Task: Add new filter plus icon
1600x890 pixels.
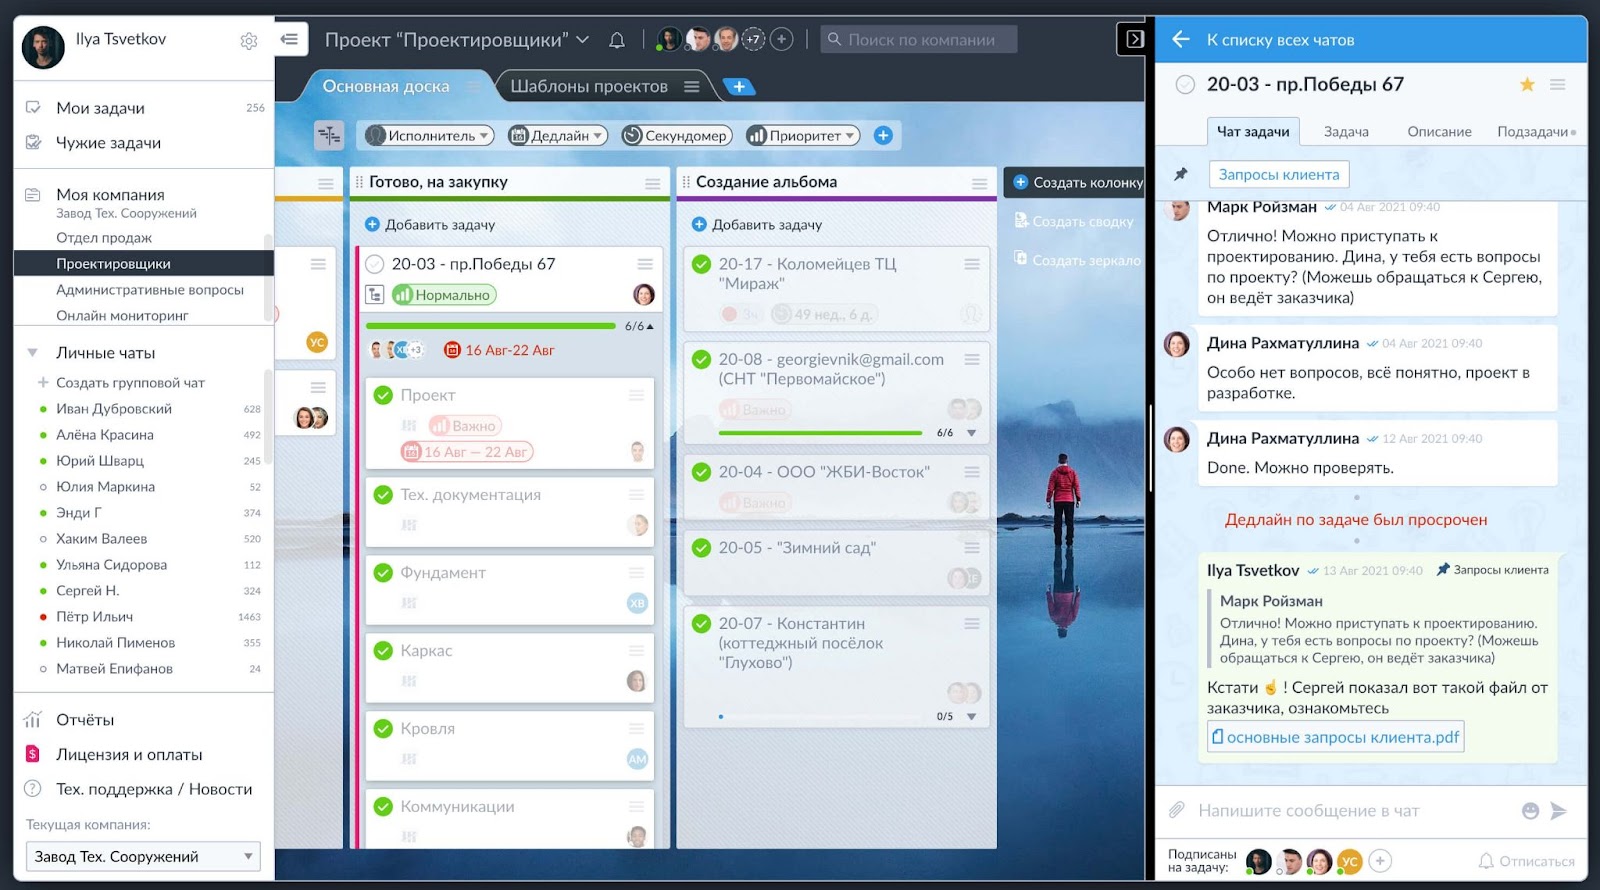Action: (x=883, y=135)
